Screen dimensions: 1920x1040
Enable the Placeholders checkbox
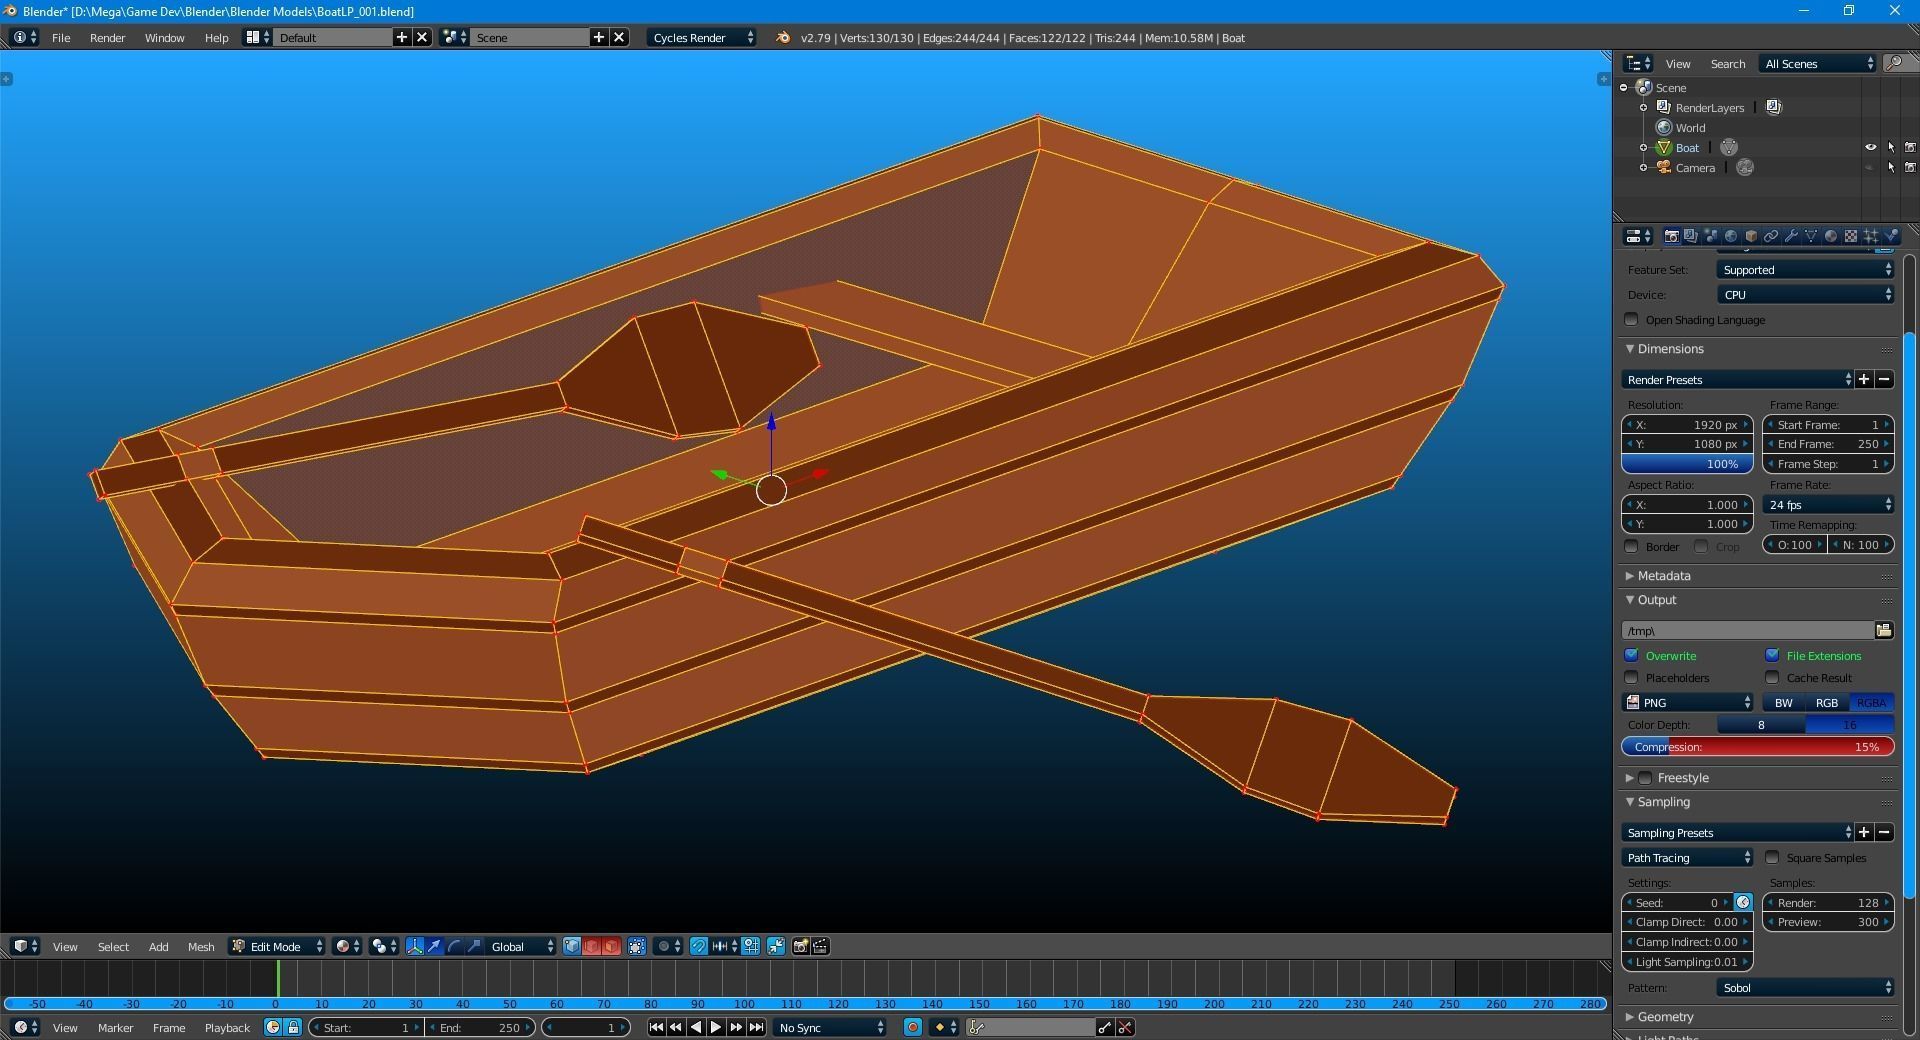pyautogui.click(x=1632, y=678)
